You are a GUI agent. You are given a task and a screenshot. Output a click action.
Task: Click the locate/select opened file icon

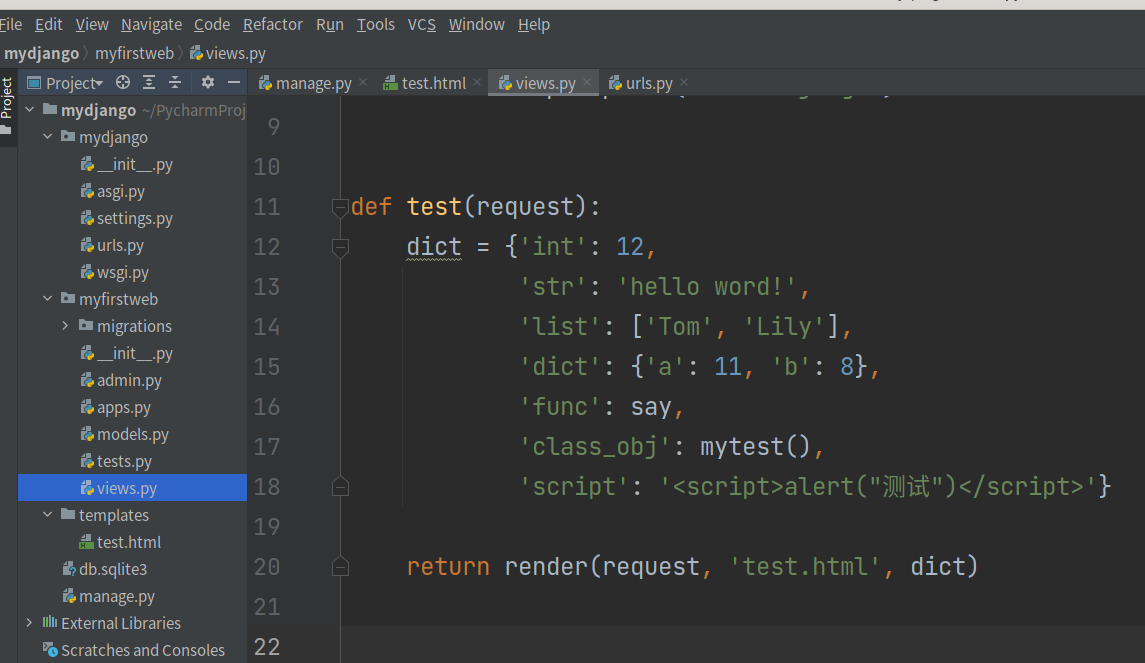coord(123,83)
